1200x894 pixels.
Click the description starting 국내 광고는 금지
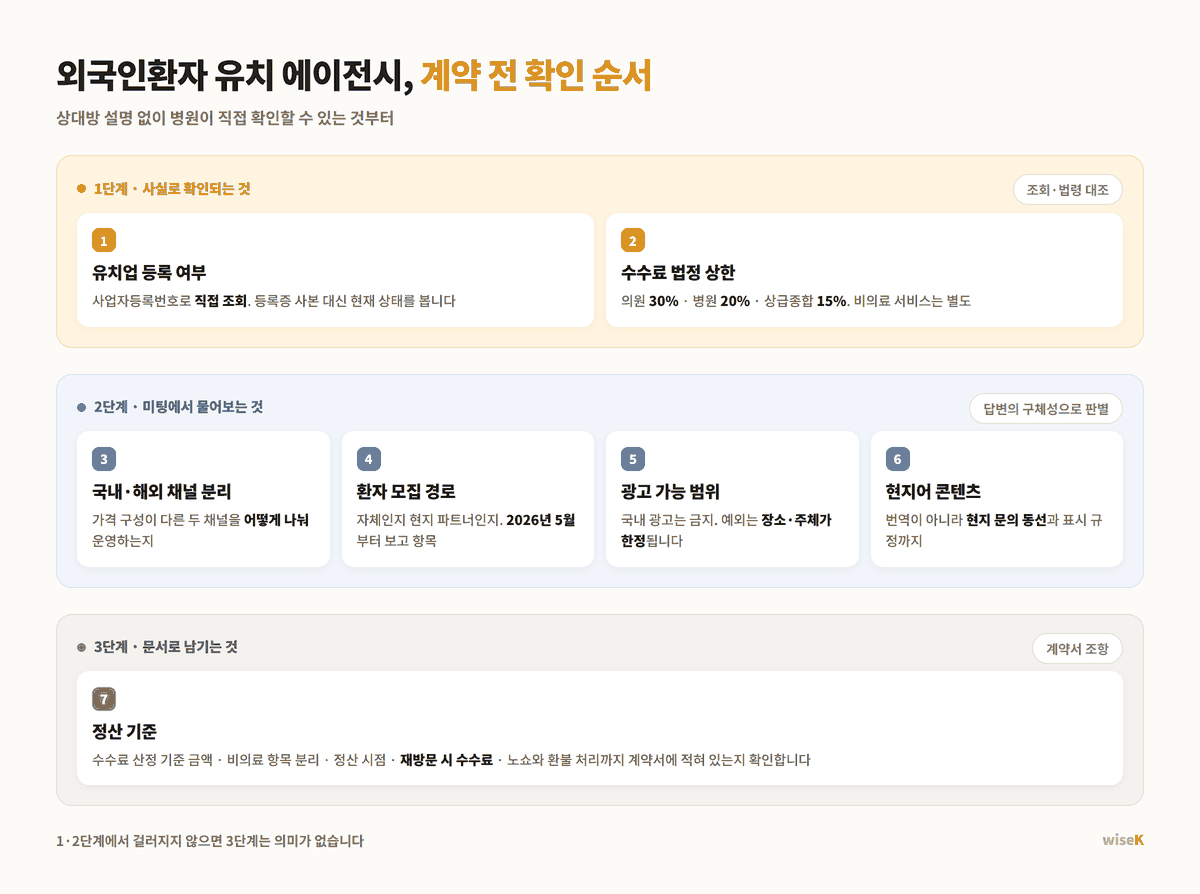pyautogui.click(x=727, y=530)
